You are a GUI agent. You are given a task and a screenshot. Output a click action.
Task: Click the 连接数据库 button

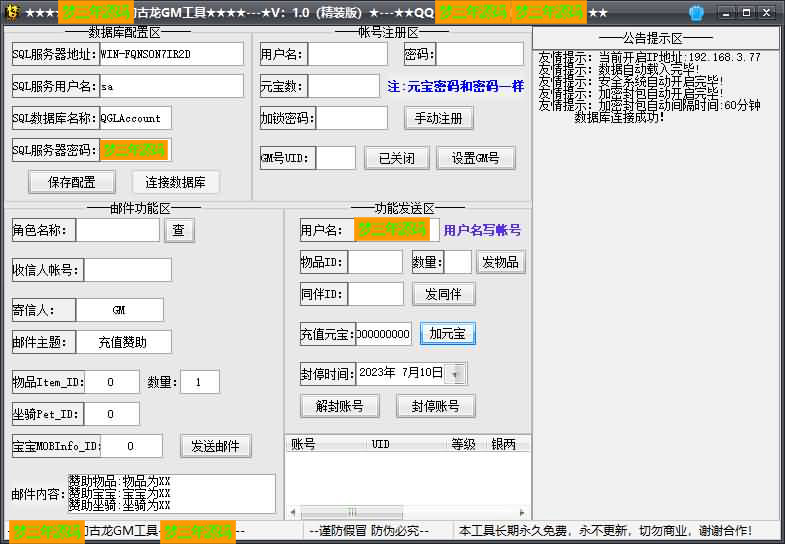tap(175, 182)
